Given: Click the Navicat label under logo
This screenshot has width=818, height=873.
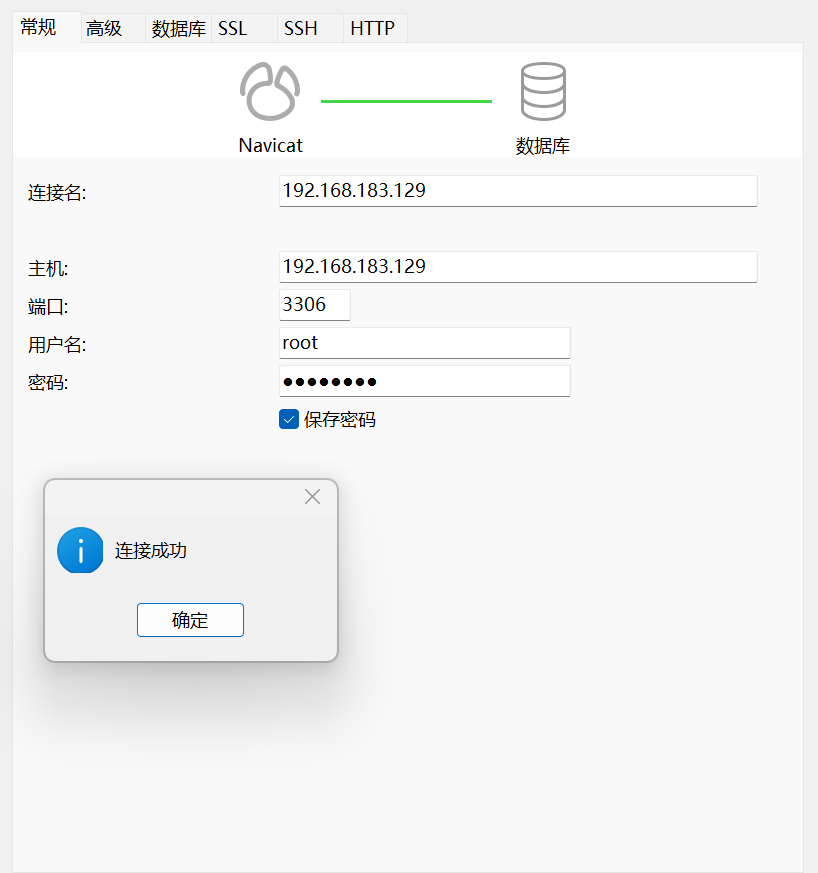Looking at the screenshot, I should pos(271,145).
